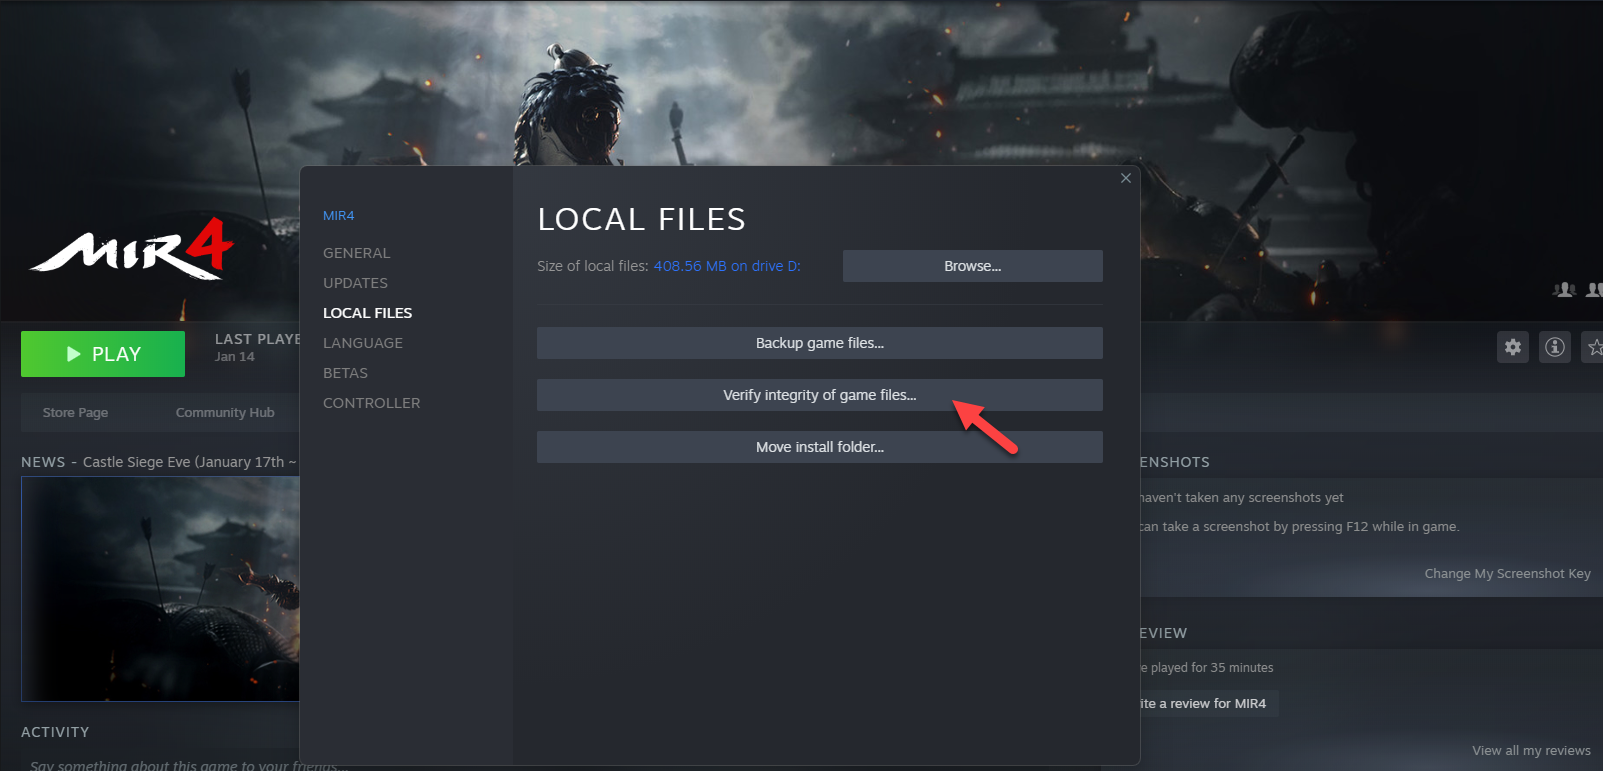
Task: Click Move install folder... button
Action: [x=819, y=447]
